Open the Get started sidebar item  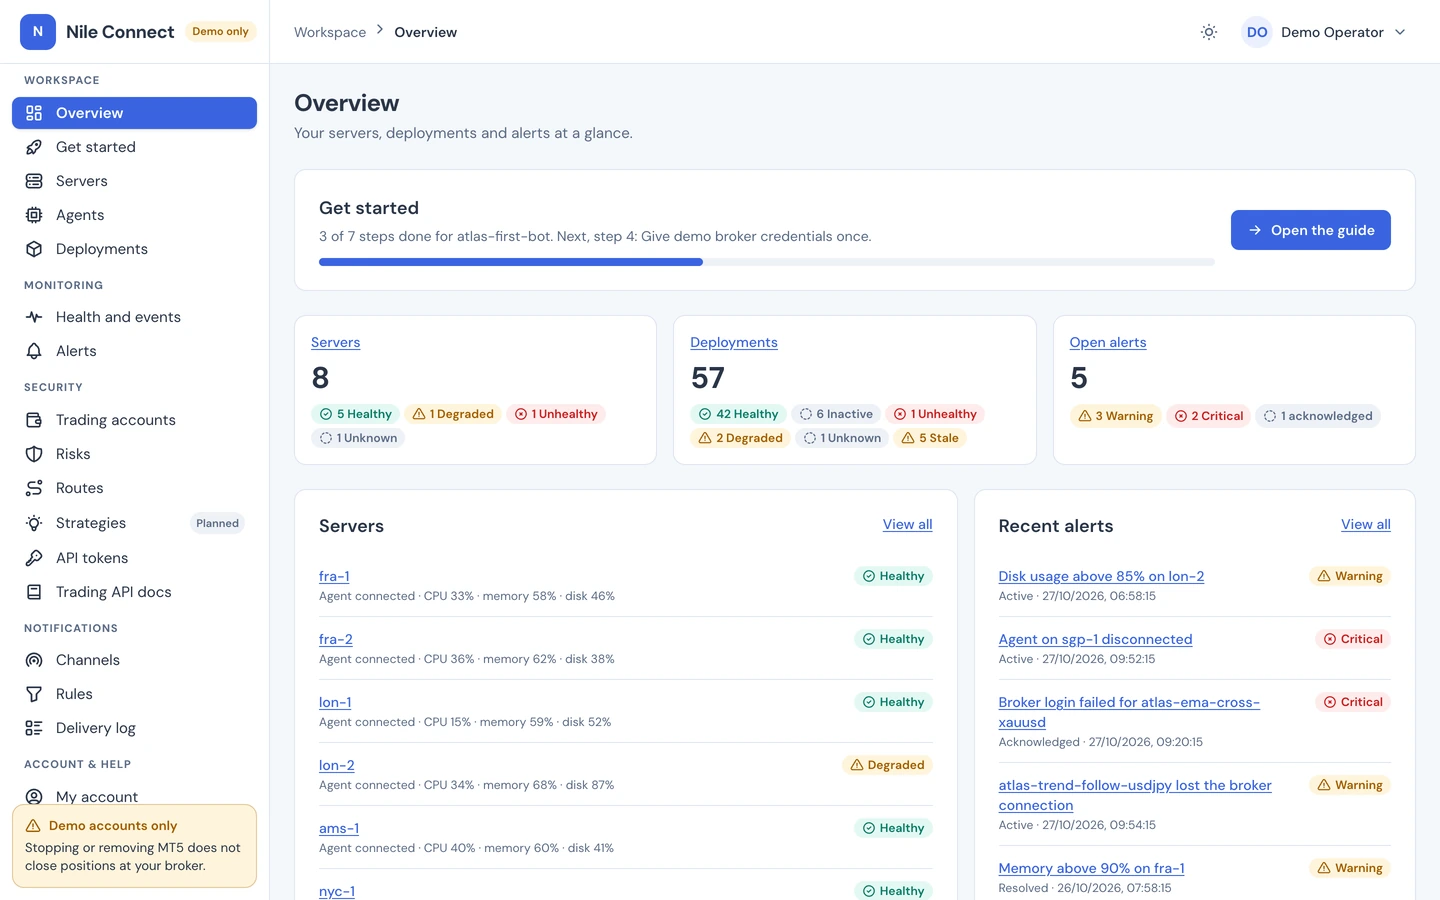coord(134,147)
